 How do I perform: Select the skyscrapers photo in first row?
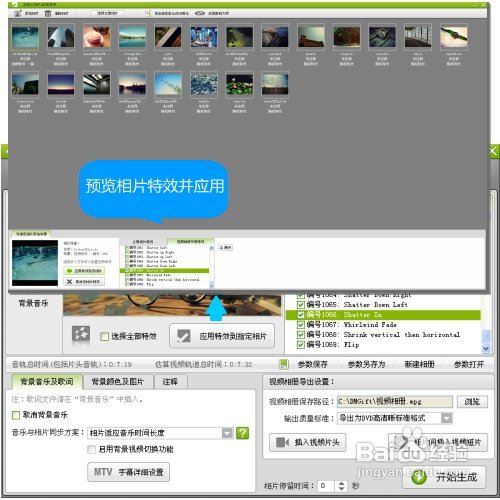tap(61, 37)
